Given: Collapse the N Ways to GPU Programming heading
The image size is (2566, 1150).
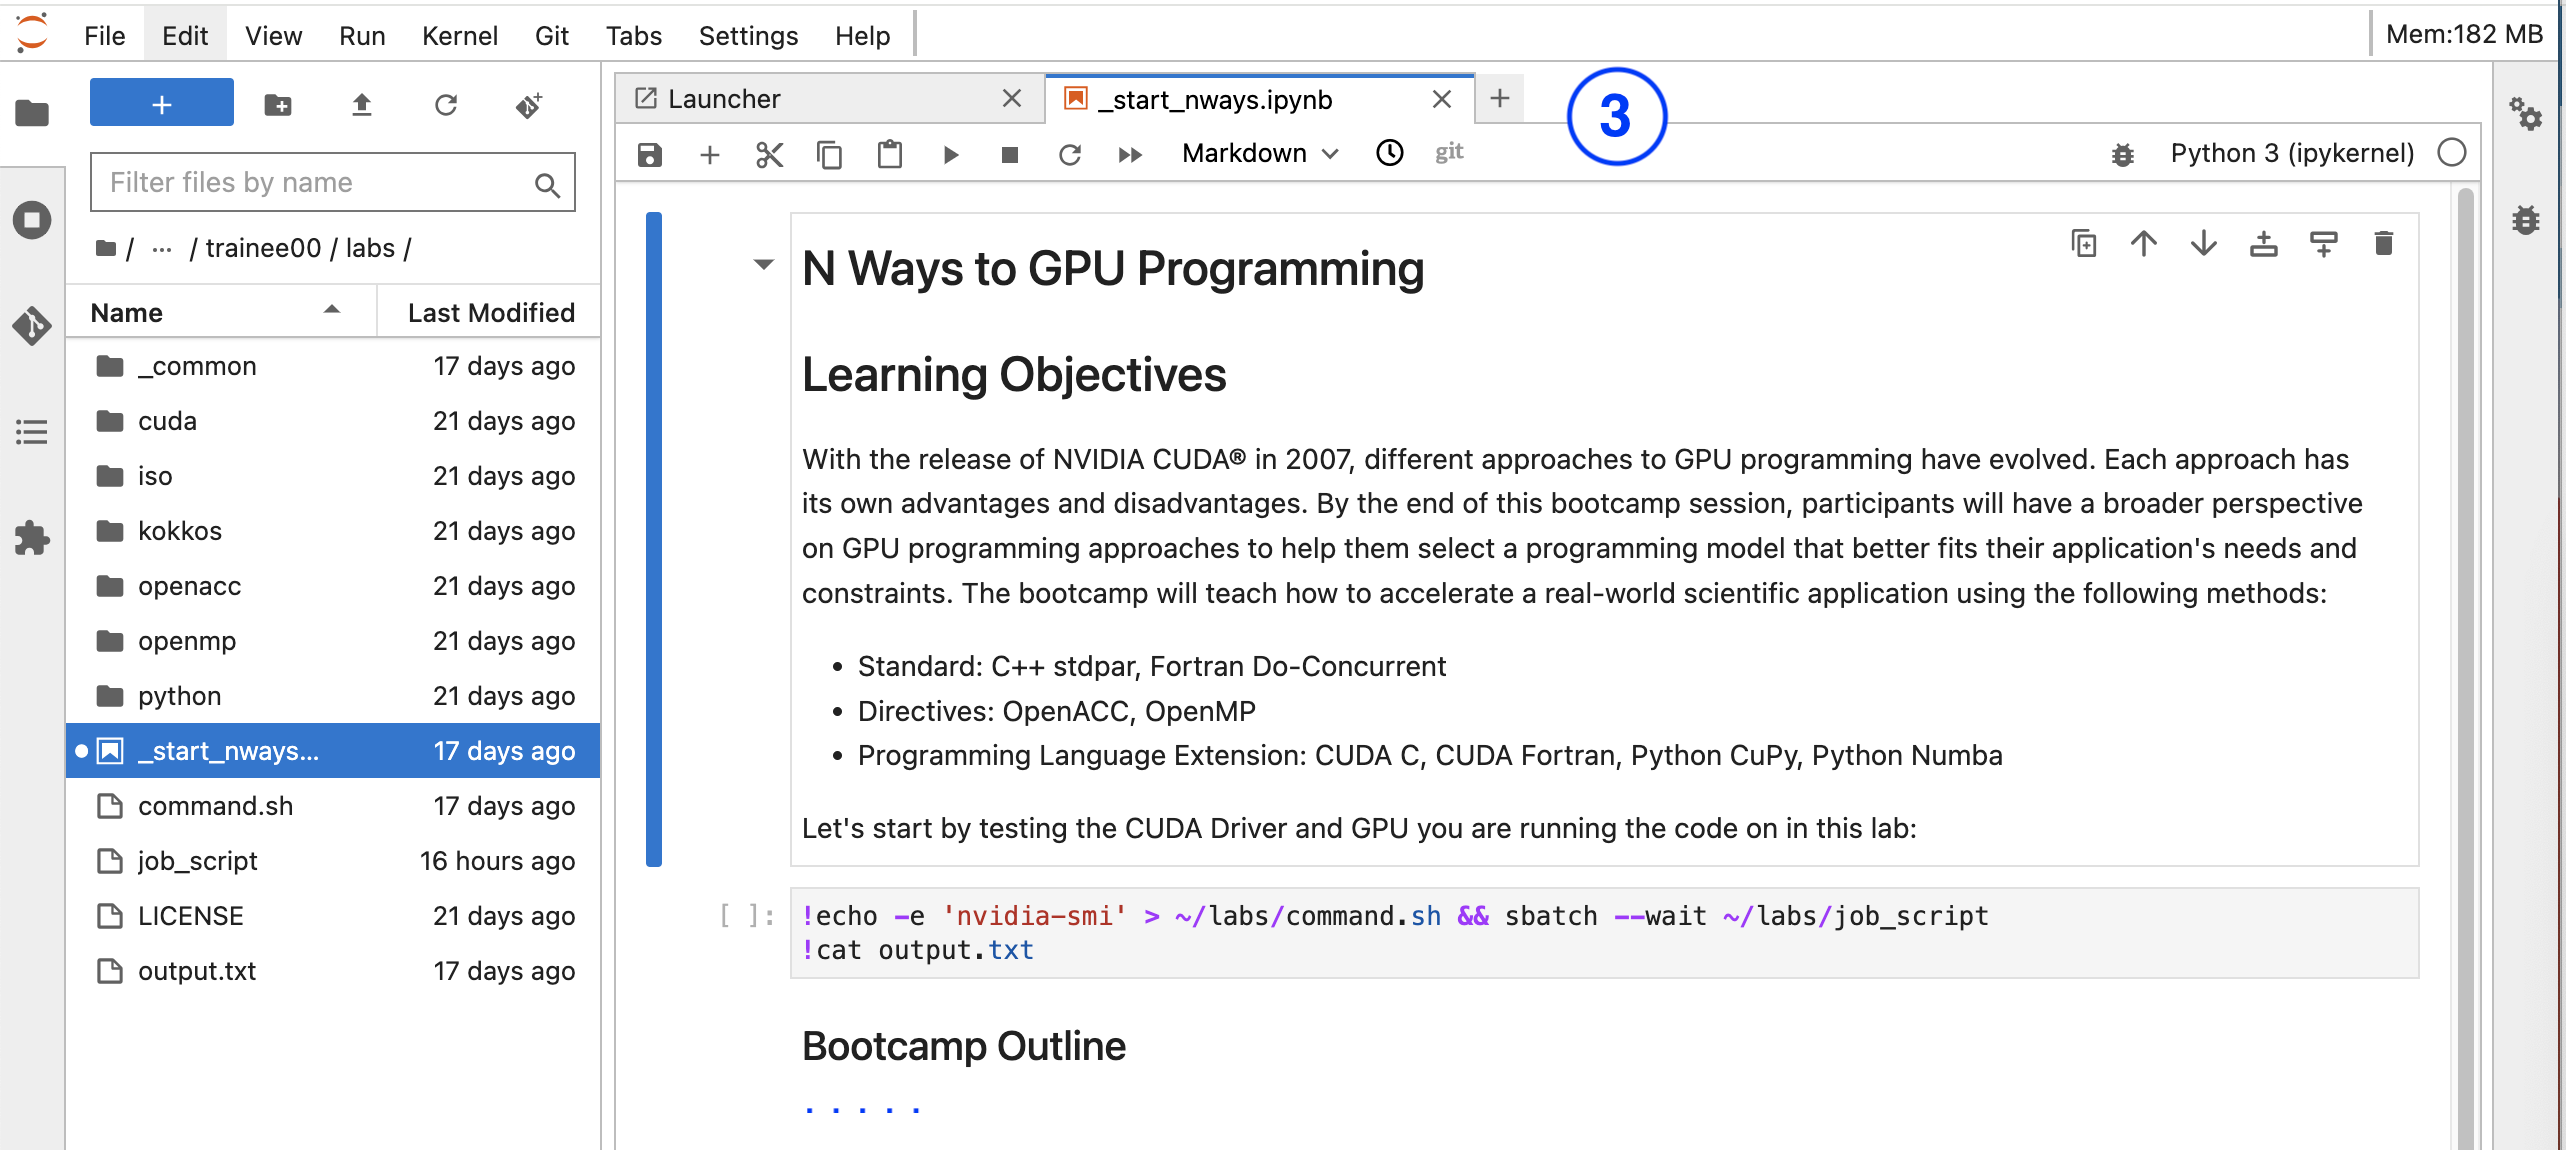Looking at the screenshot, I should [x=764, y=265].
